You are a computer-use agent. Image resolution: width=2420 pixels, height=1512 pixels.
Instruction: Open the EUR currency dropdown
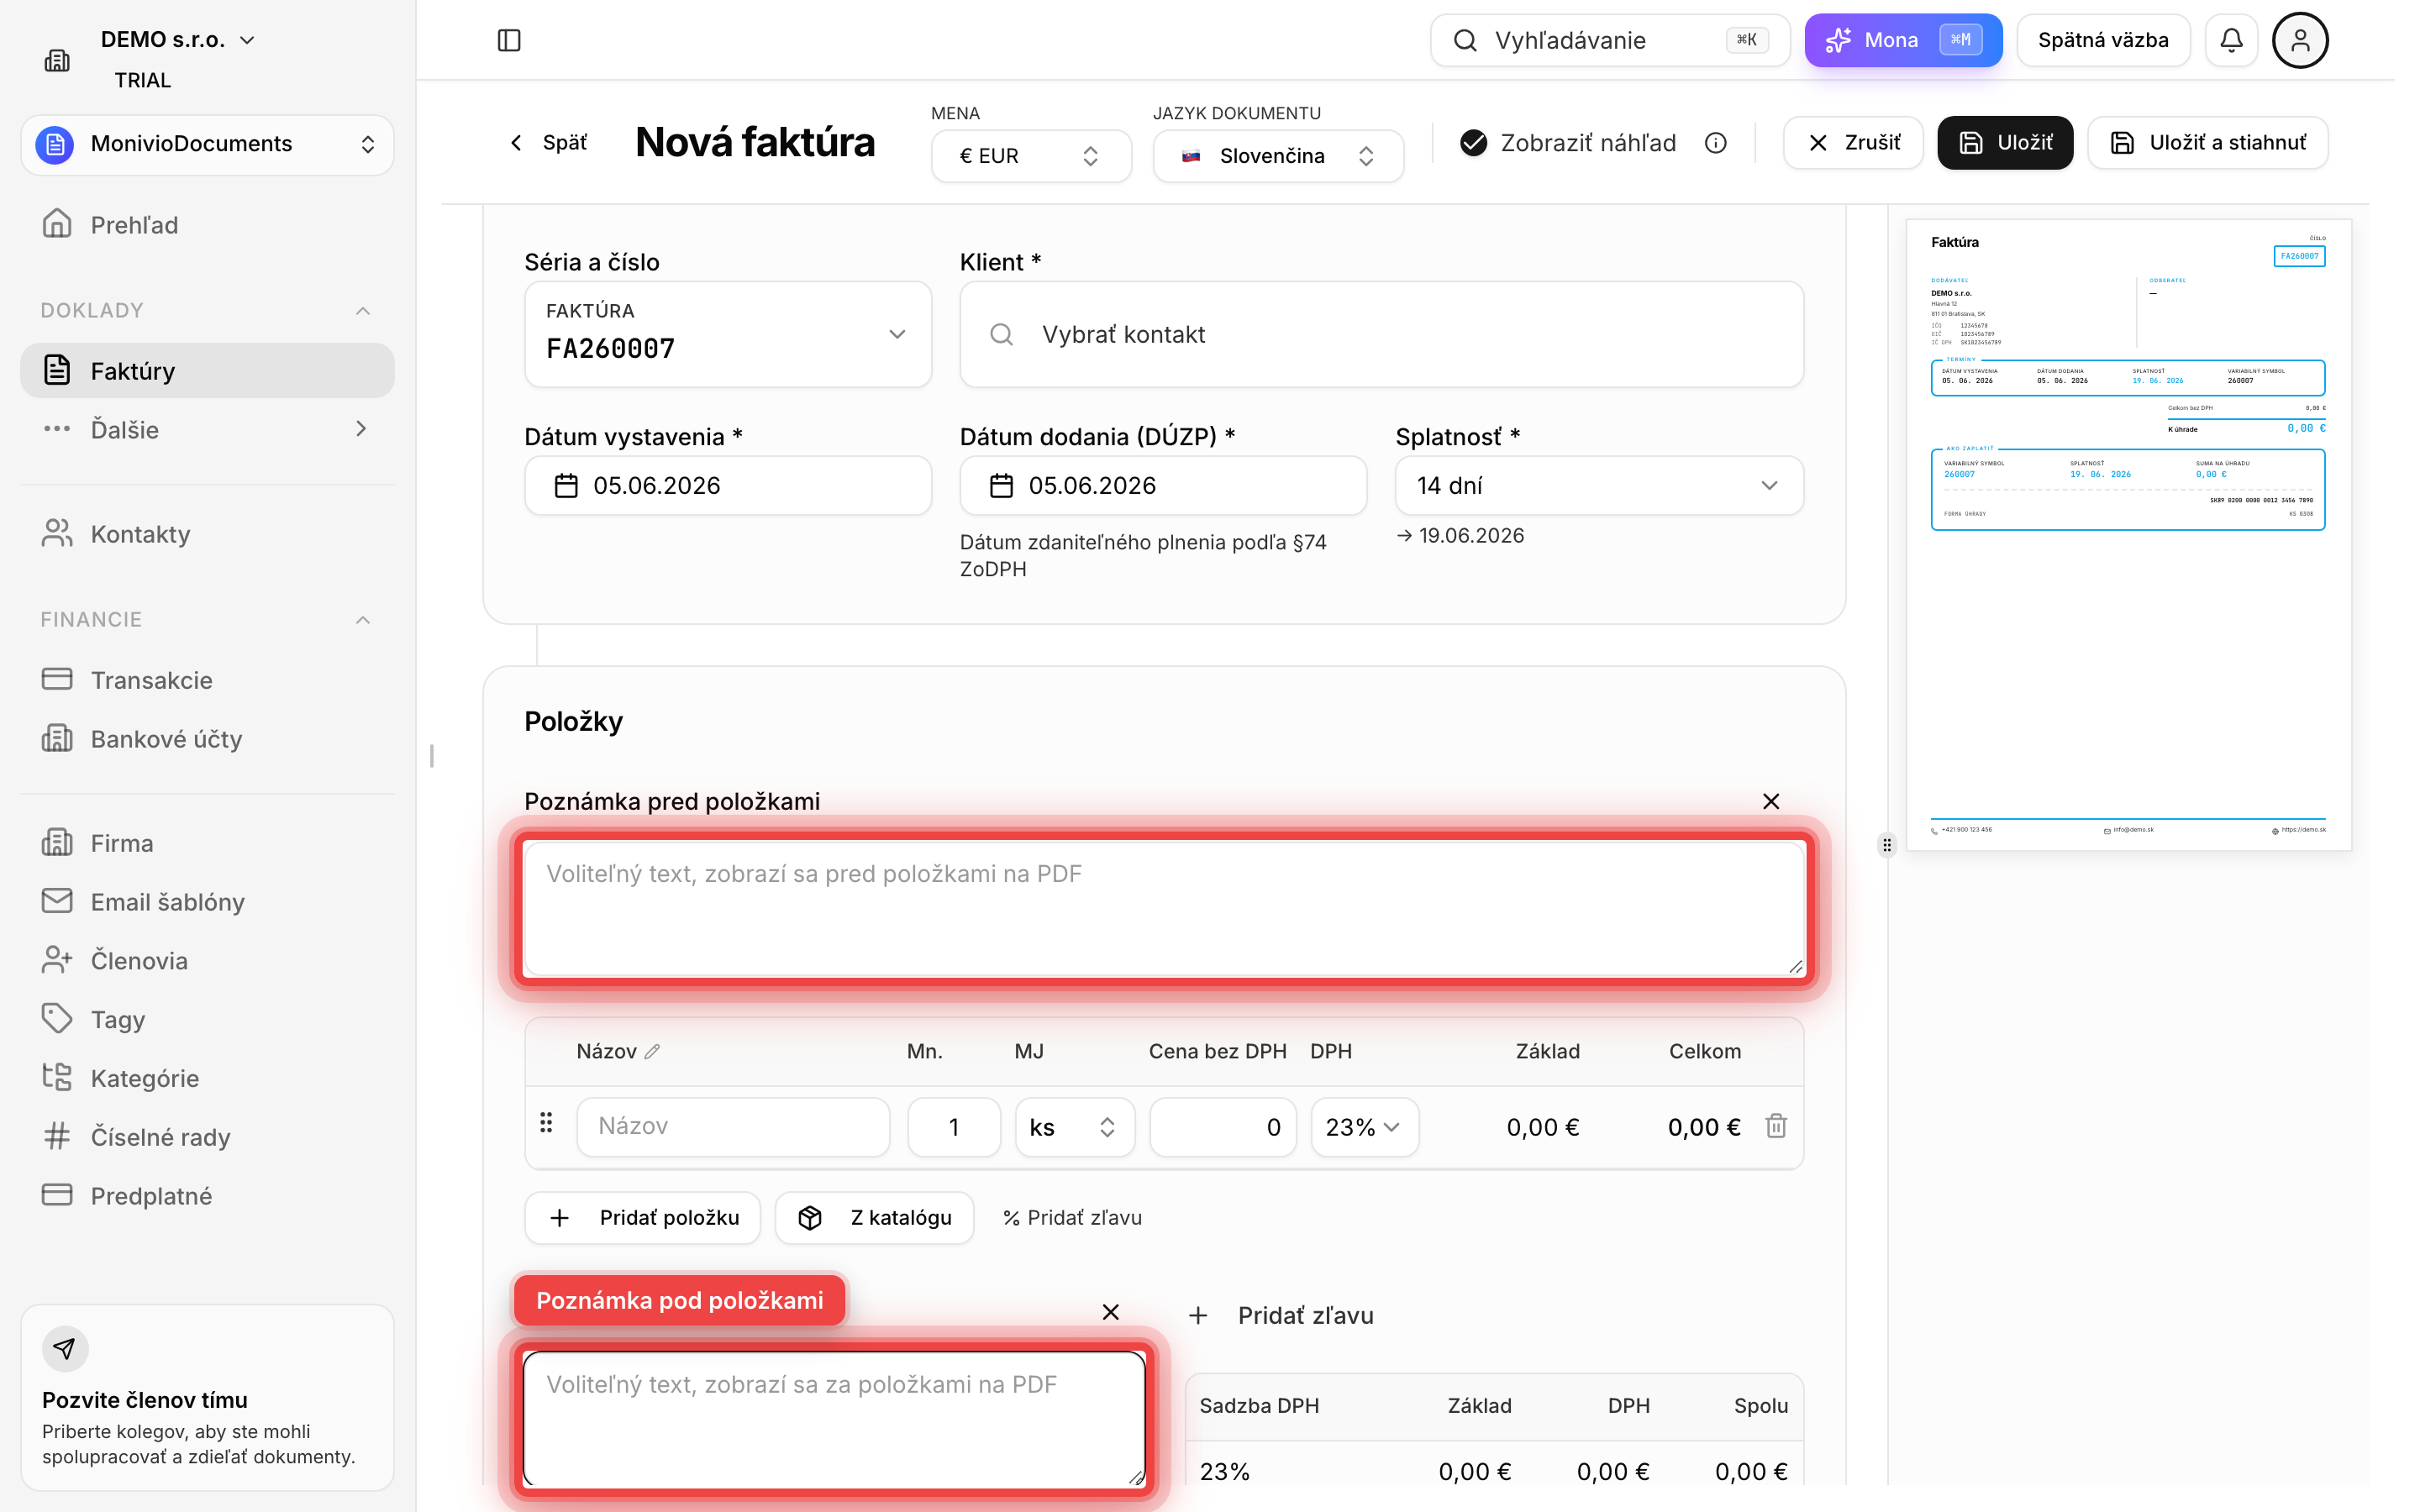coord(1031,156)
